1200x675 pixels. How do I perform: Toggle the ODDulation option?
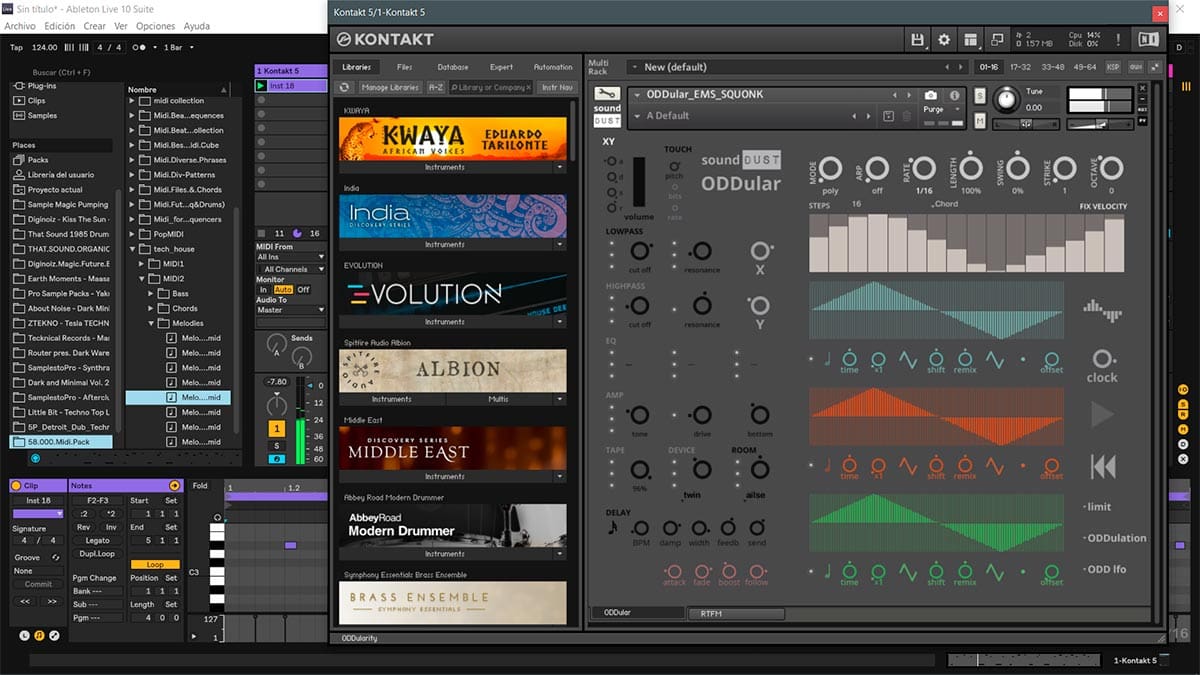pos(1115,538)
